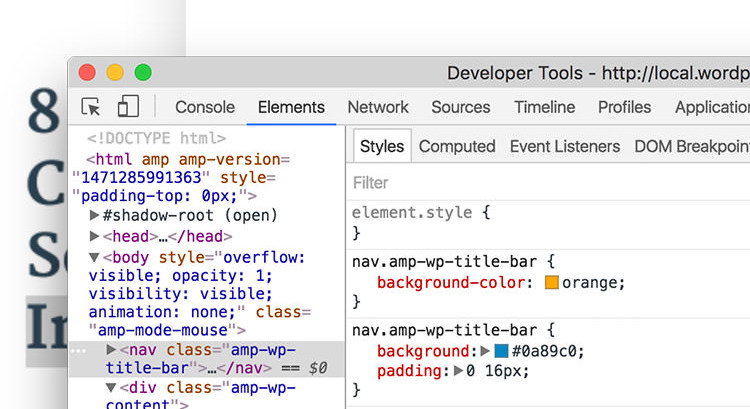750x409 pixels.
Task: Expand the head element node
Action: (94, 236)
